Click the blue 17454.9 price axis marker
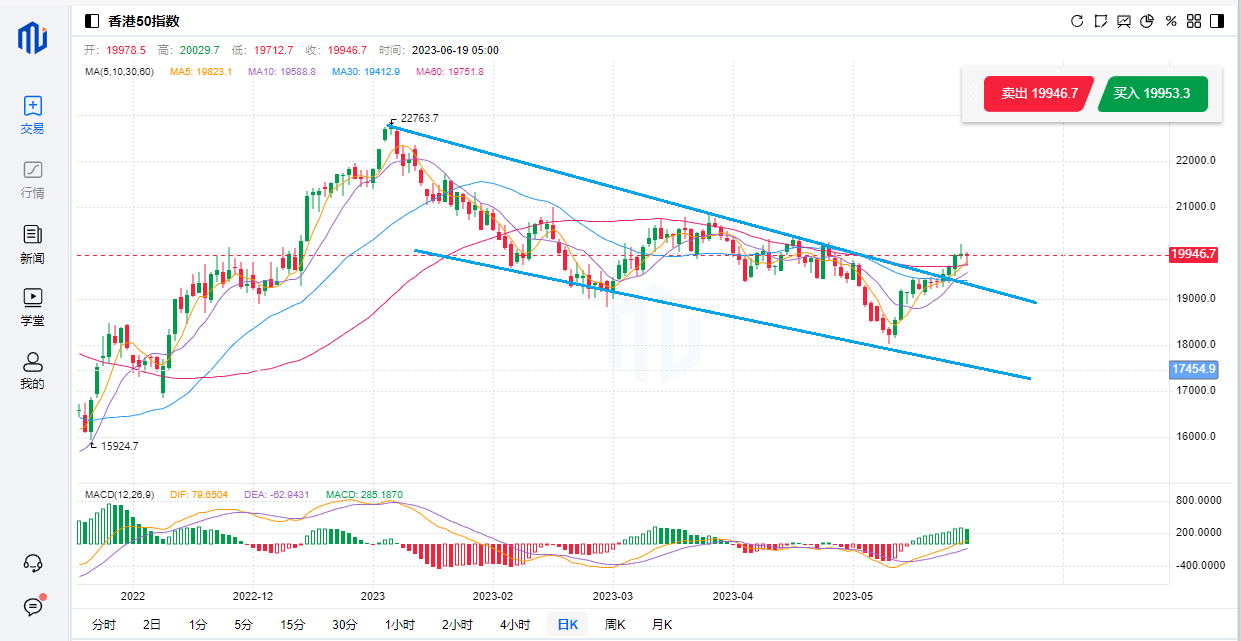The width and height of the screenshot is (1241, 641). 1194,369
